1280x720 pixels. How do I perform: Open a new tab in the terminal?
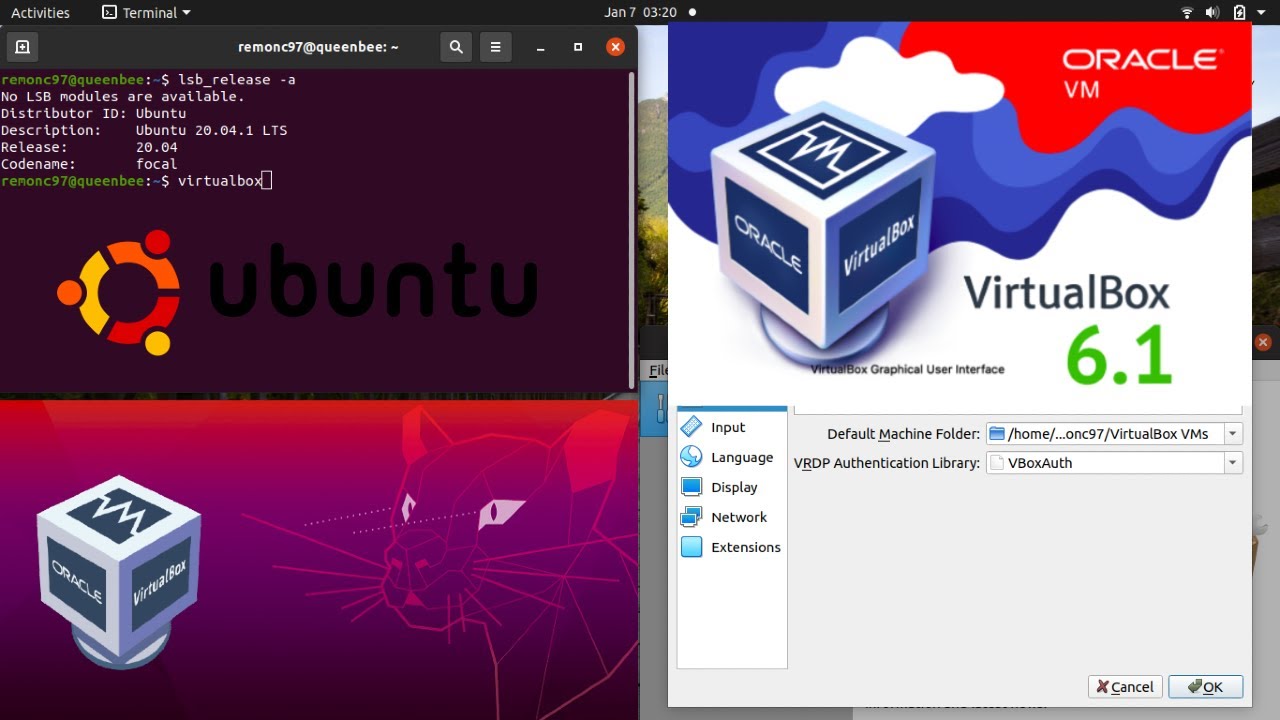[x=22, y=47]
